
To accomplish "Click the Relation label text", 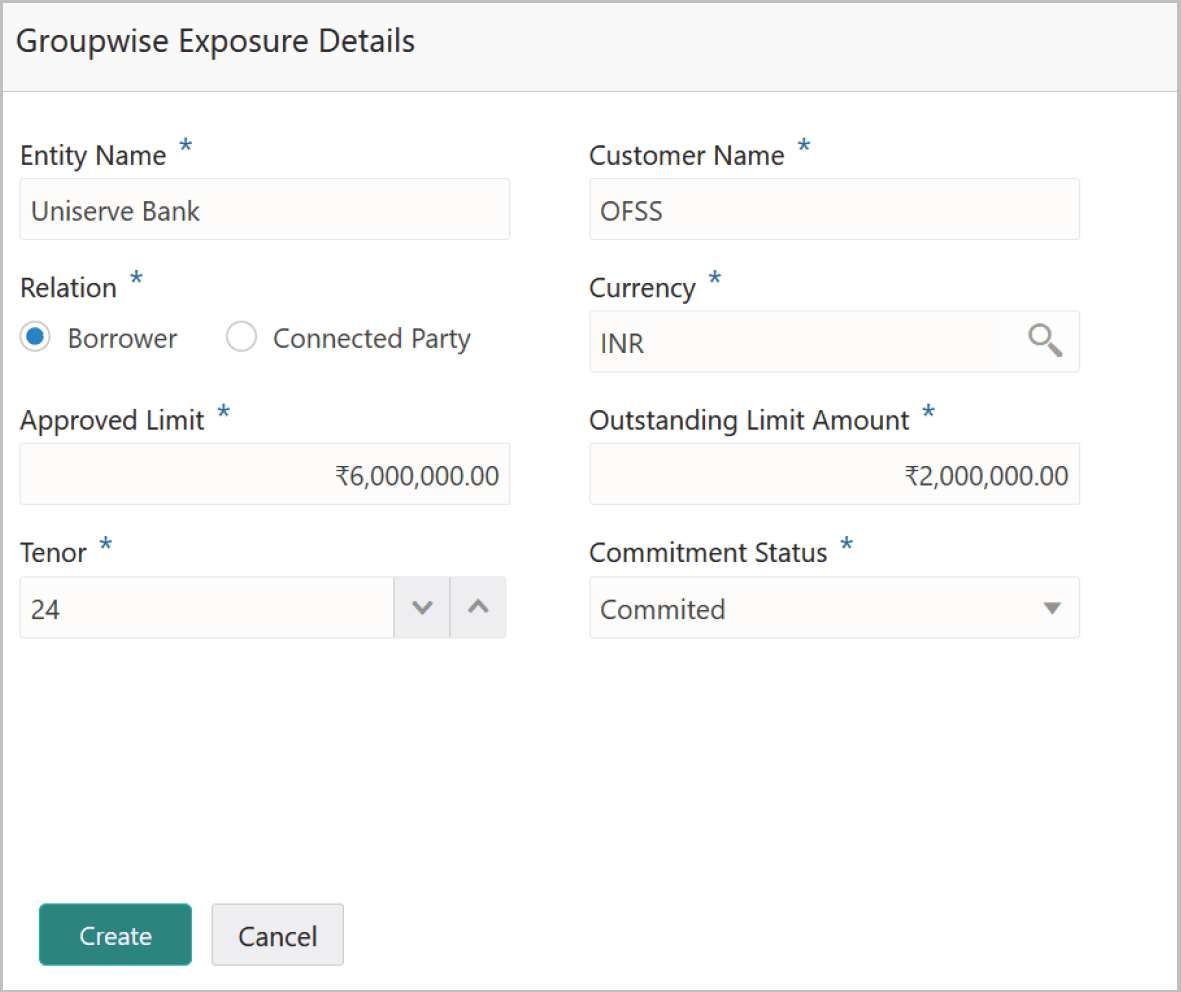I will (x=68, y=288).
